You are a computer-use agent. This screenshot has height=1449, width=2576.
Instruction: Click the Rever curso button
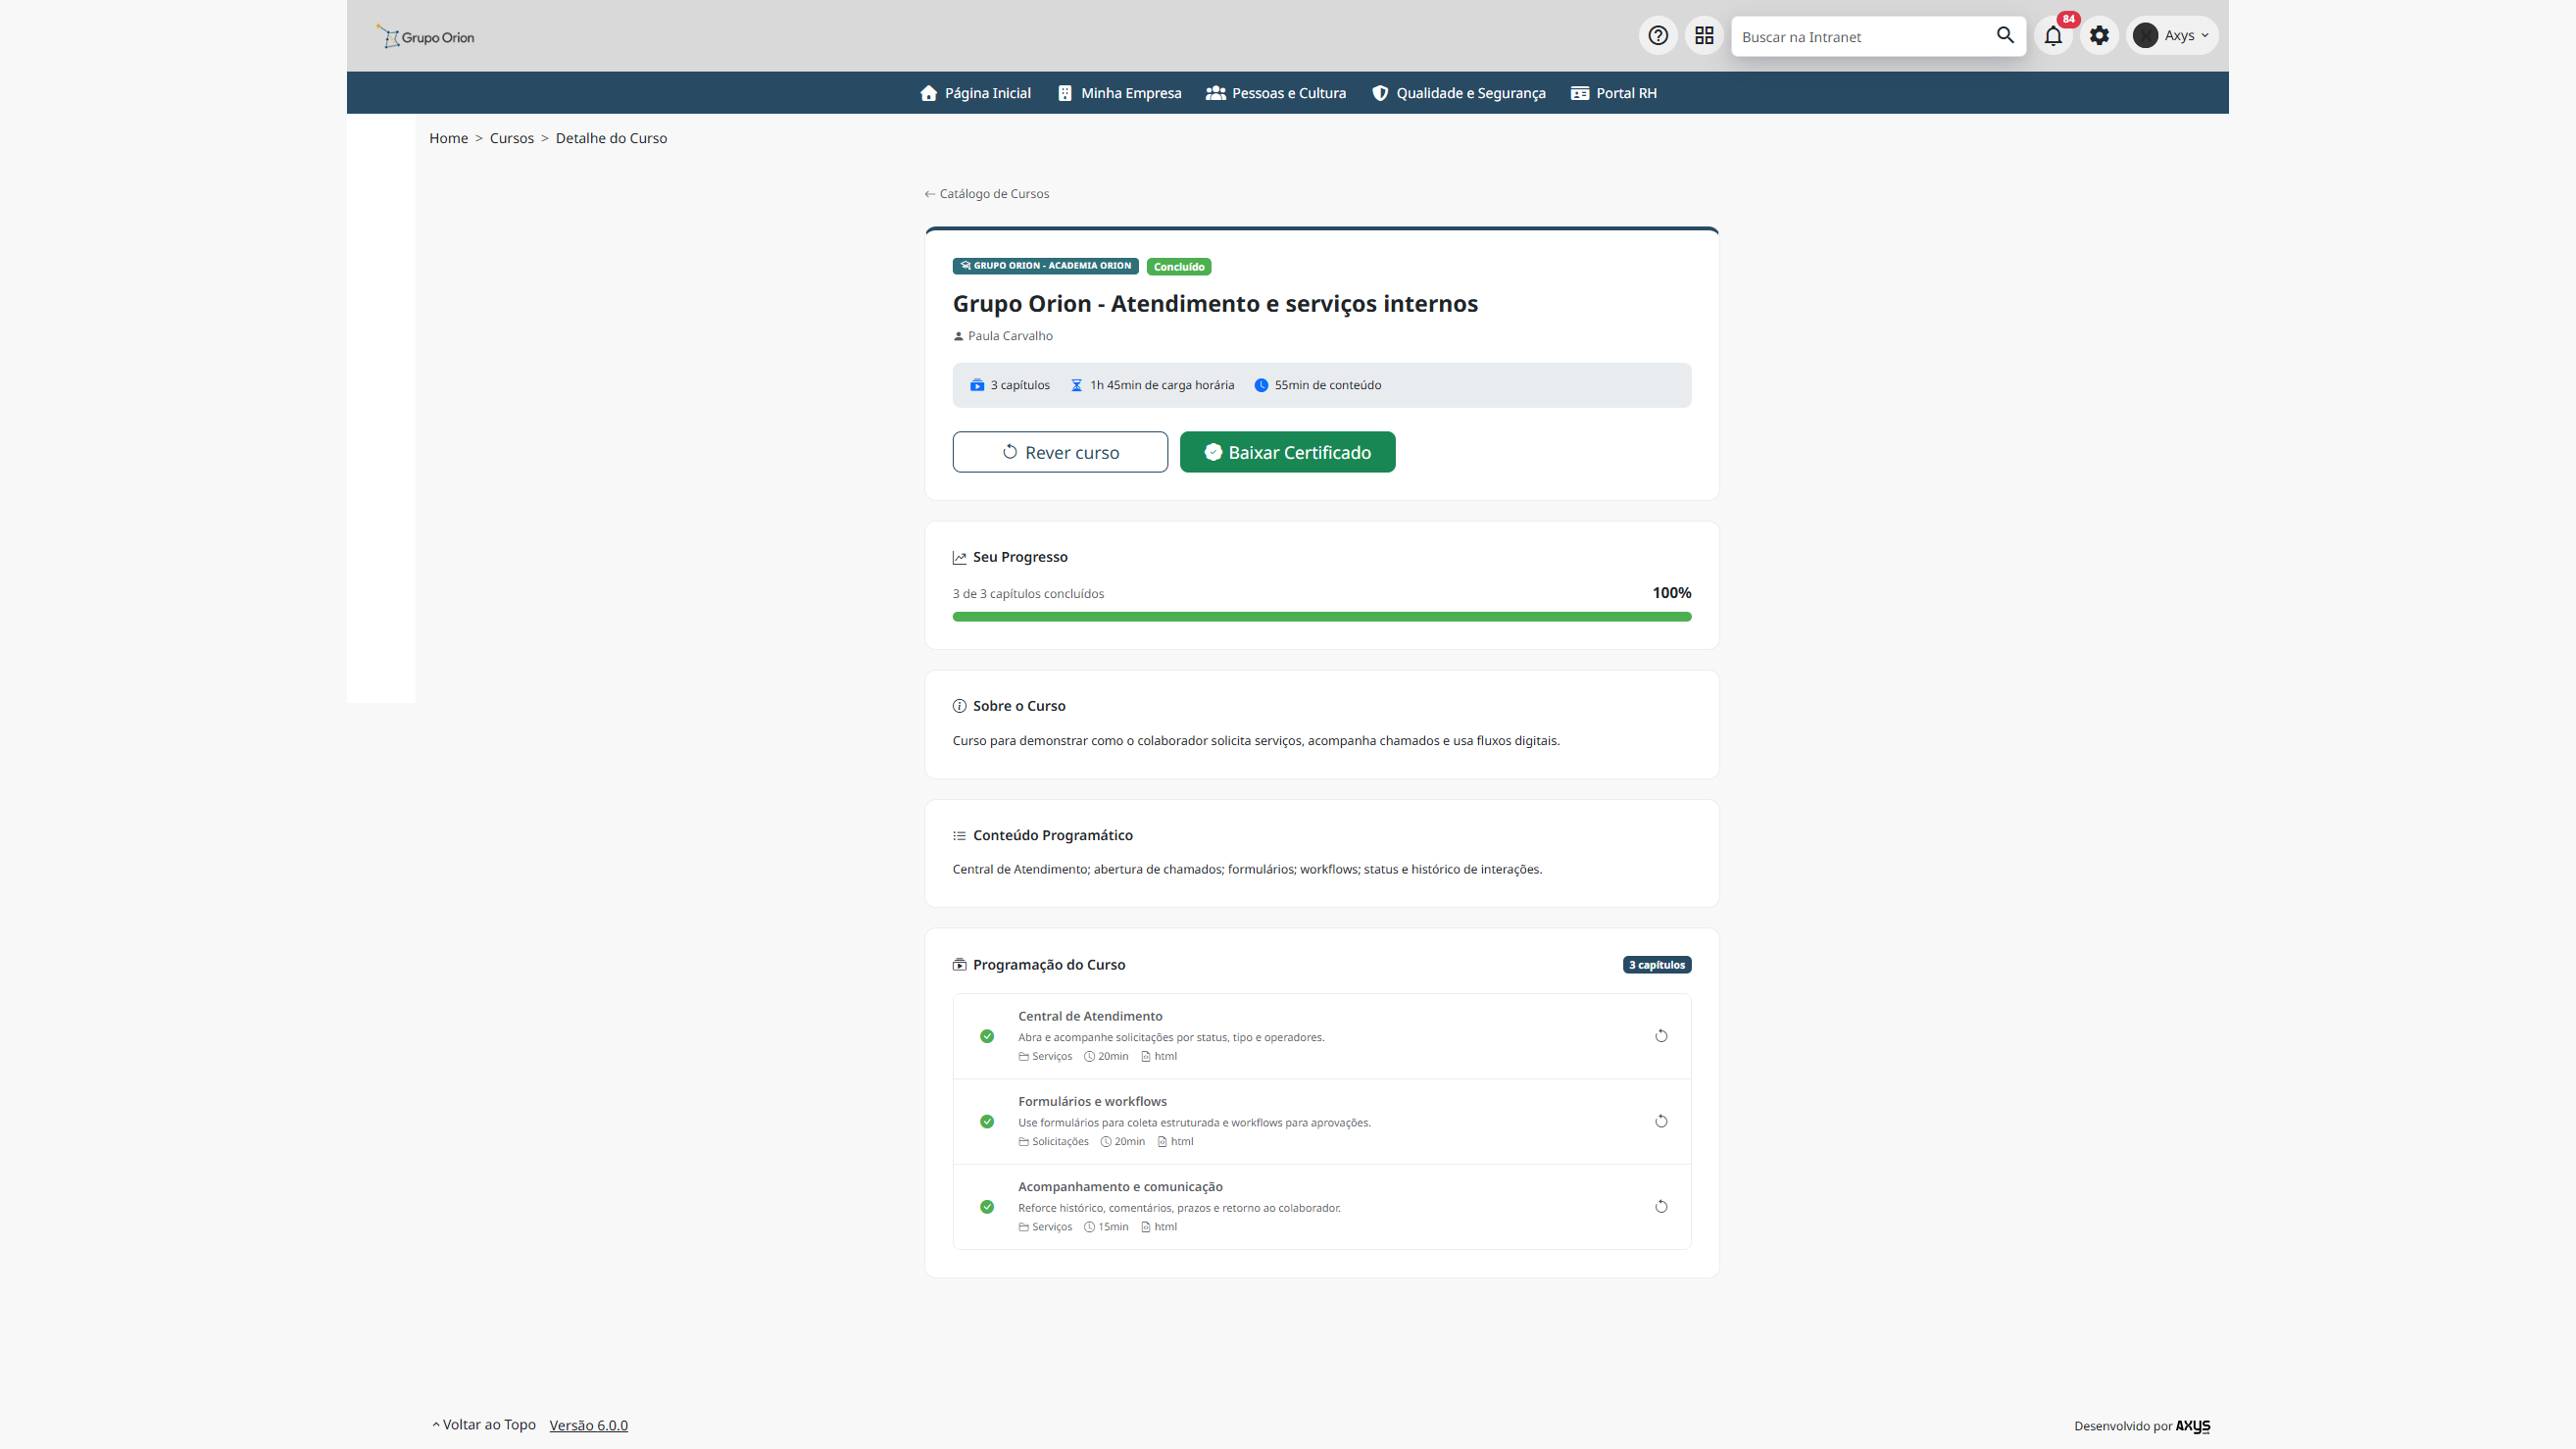[x=1060, y=452]
